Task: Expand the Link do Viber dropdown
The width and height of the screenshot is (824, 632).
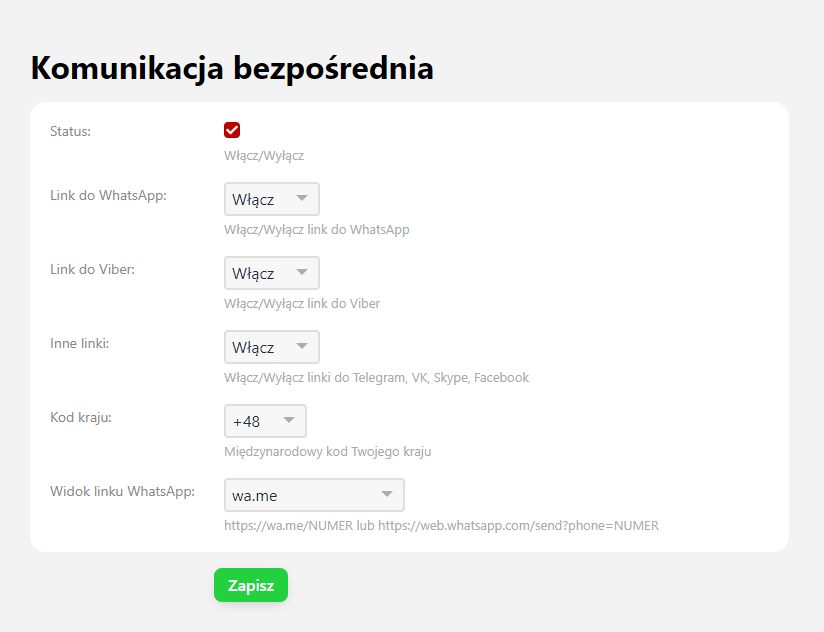Action: point(271,273)
